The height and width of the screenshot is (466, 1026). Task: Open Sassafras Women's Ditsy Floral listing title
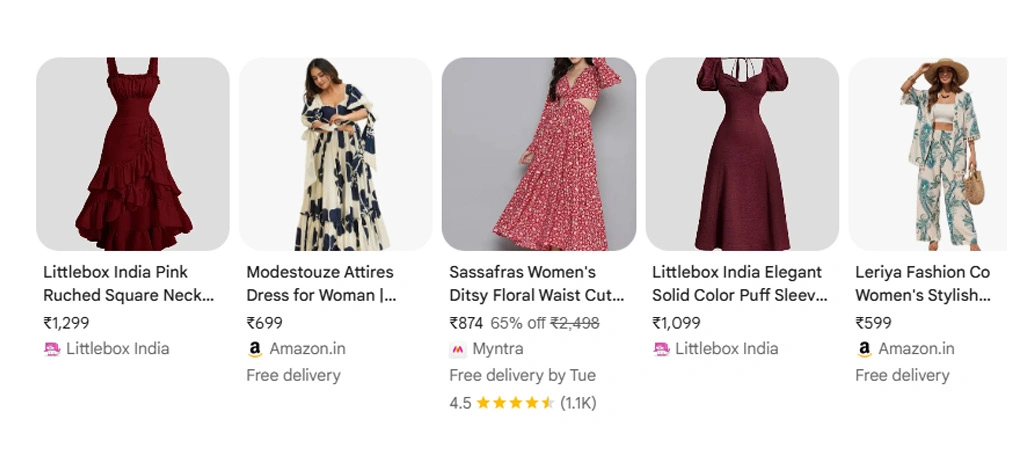(536, 284)
